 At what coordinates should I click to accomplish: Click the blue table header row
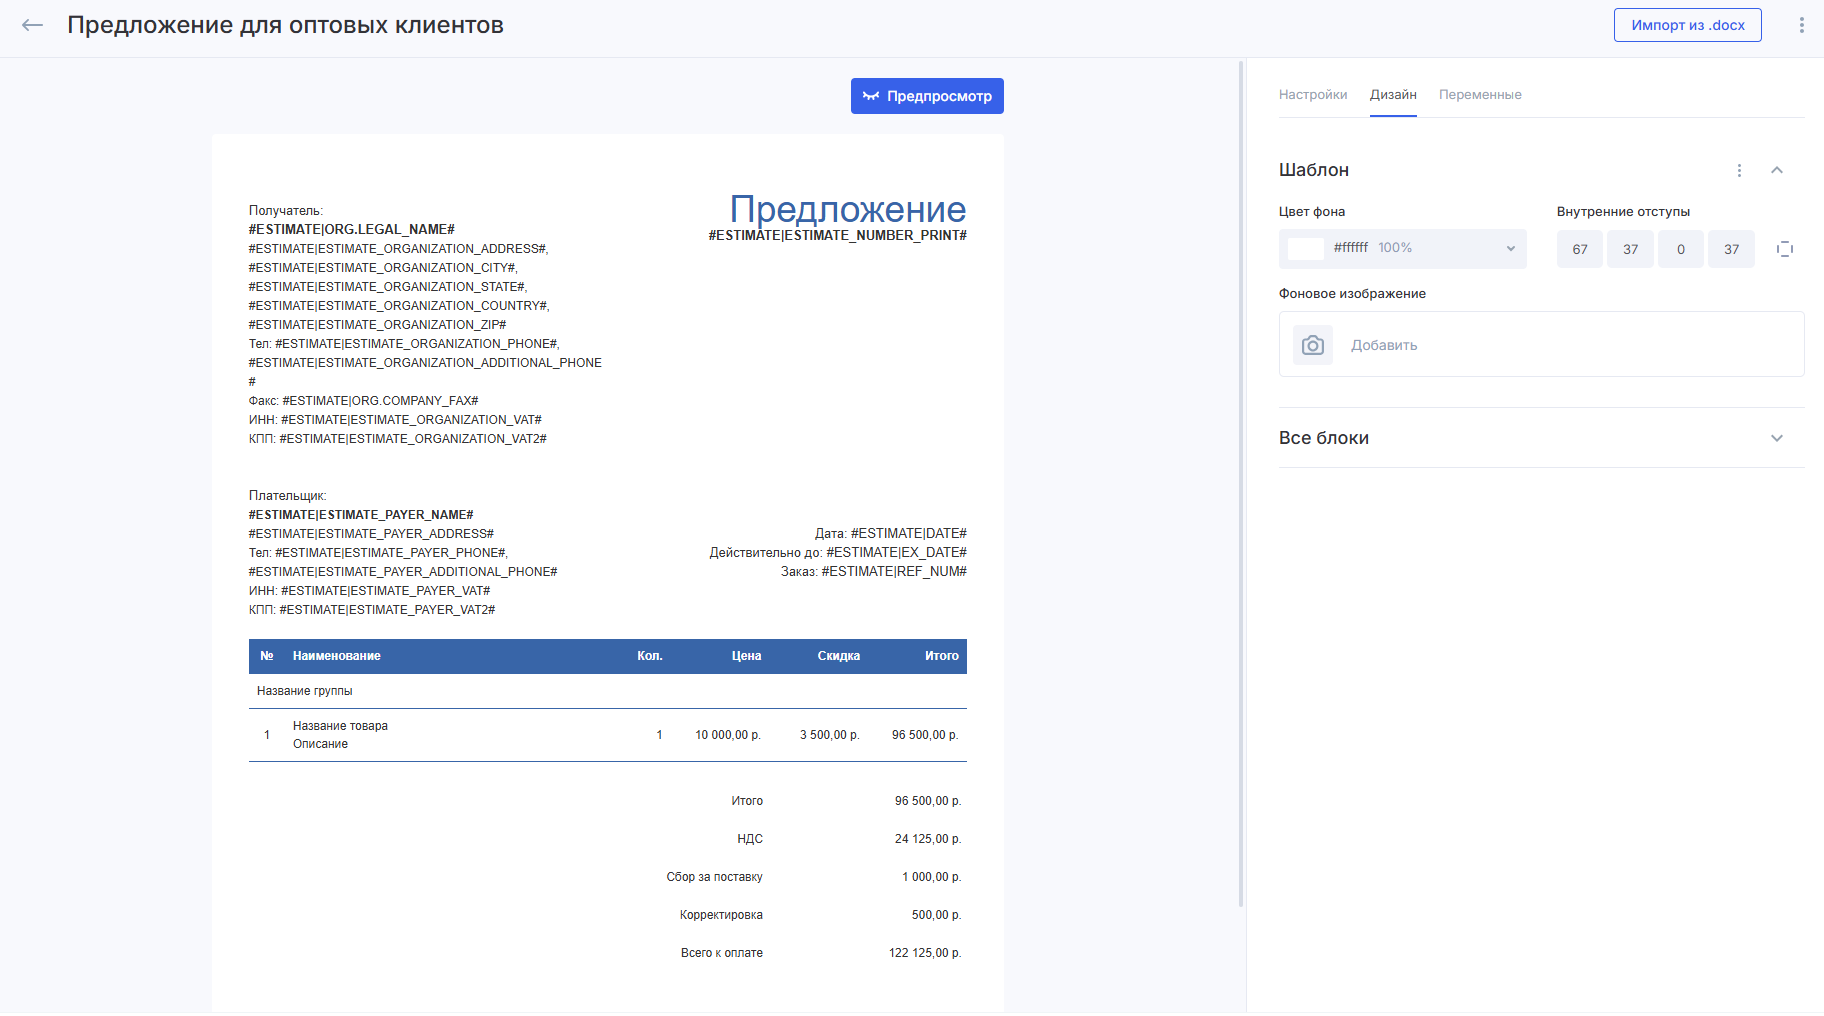click(607, 656)
